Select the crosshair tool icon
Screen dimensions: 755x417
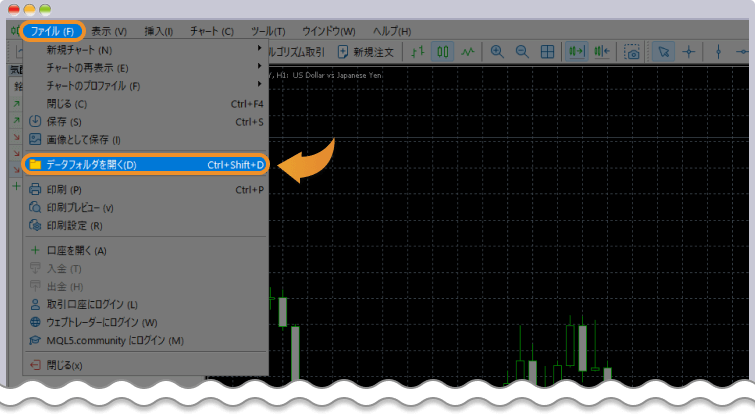pos(689,51)
